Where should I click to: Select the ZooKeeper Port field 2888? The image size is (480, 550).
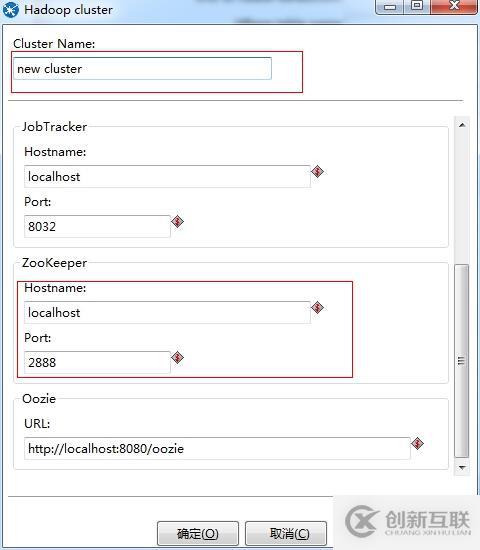97,362
